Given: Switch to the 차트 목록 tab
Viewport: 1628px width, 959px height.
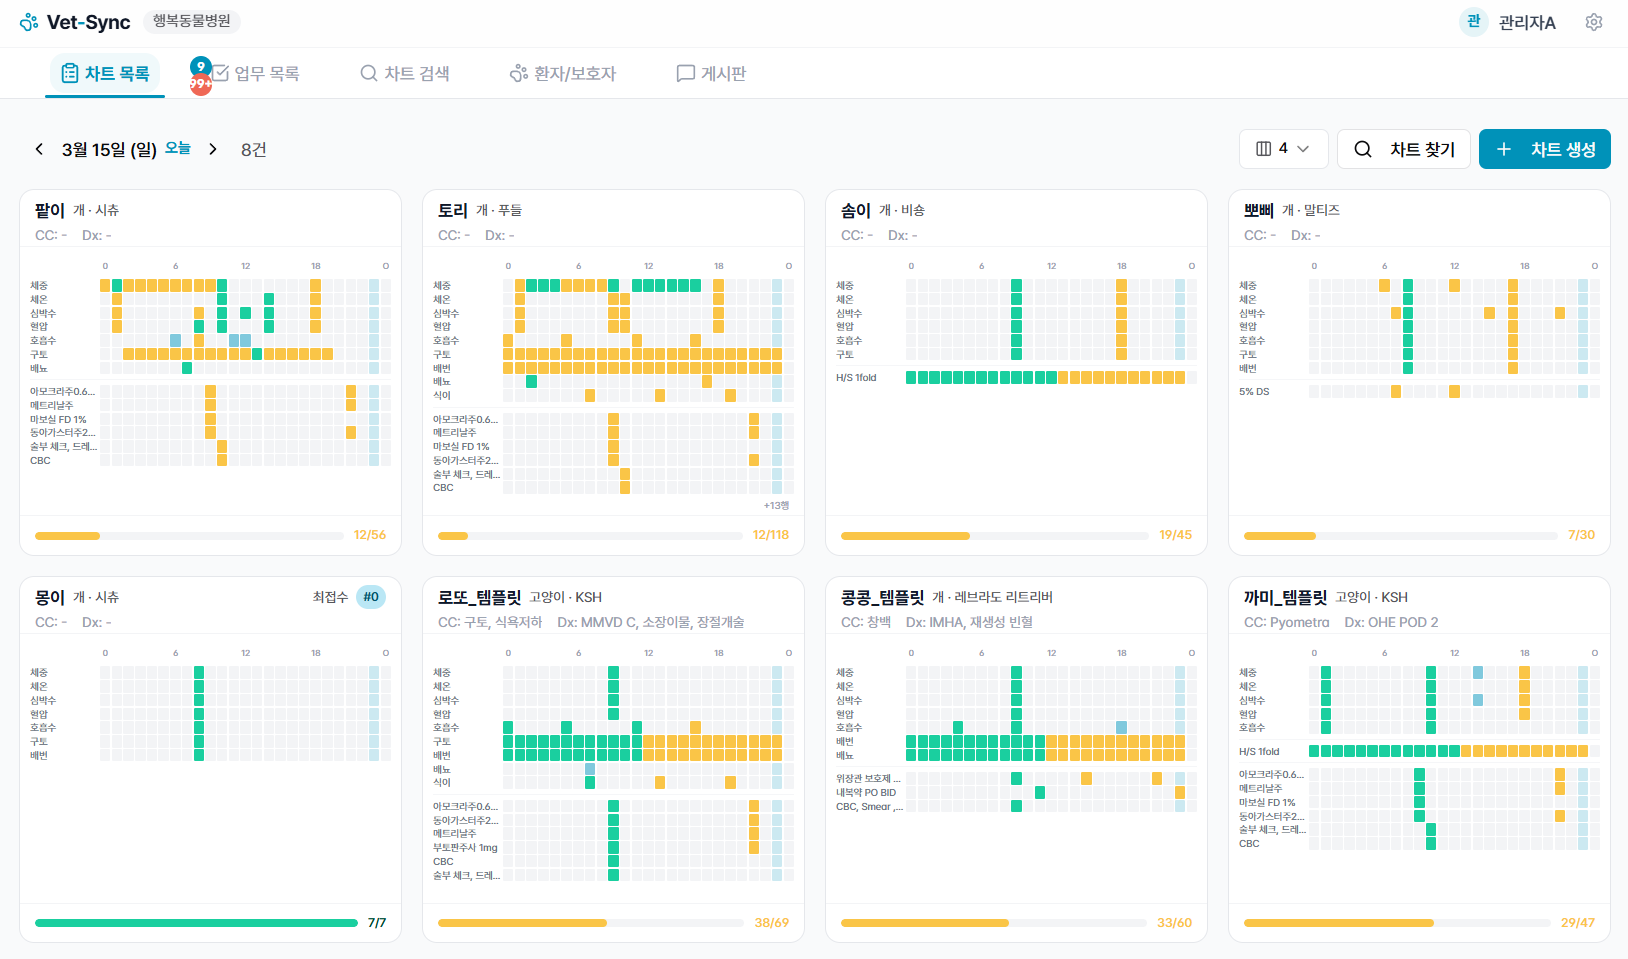Looking at the screenshot, I should coord(104,72).
